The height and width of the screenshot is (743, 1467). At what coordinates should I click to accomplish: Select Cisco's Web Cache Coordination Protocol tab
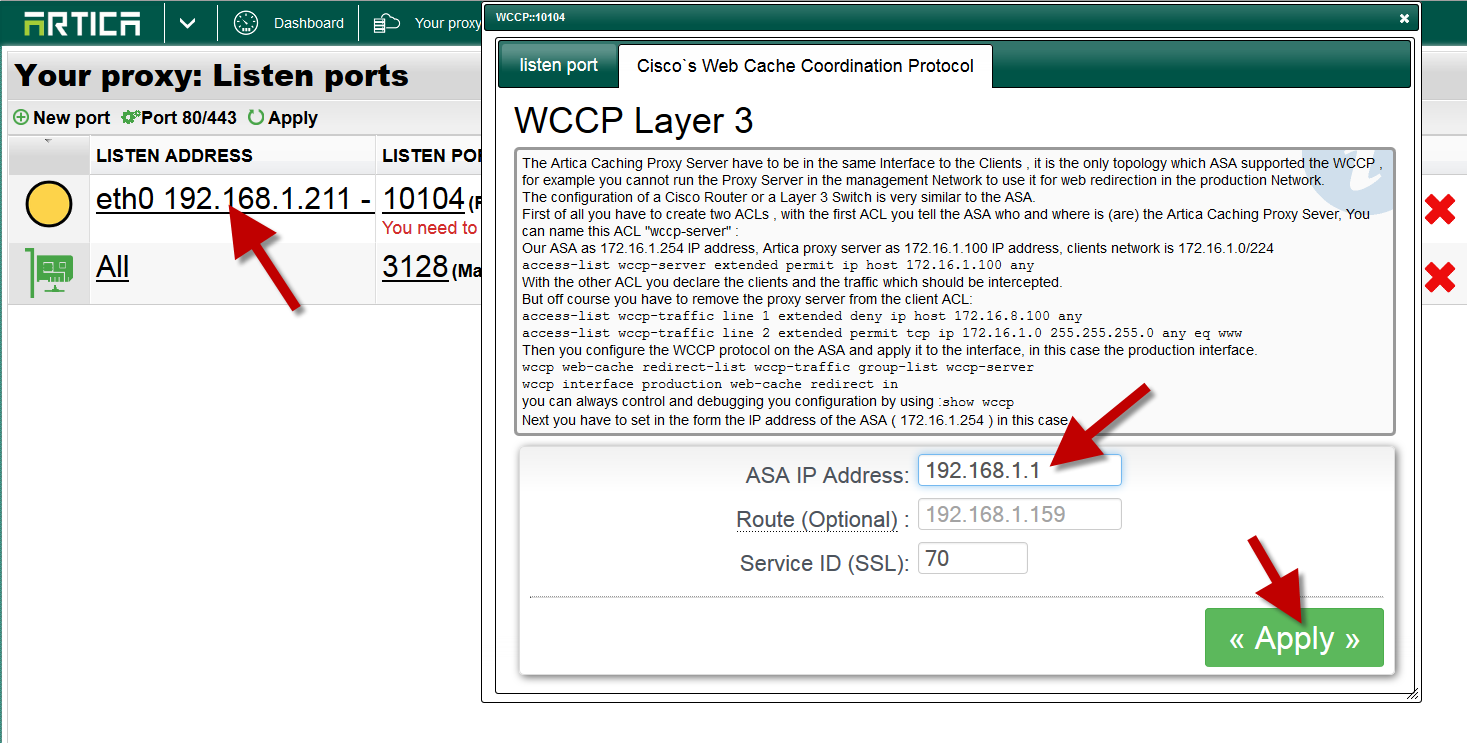coord(805,66)
